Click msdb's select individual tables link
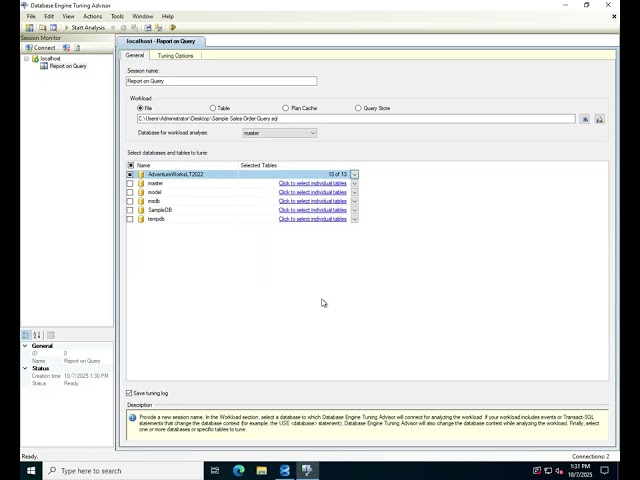This screenshot has width=640, height=480. [x=312, y=201]
